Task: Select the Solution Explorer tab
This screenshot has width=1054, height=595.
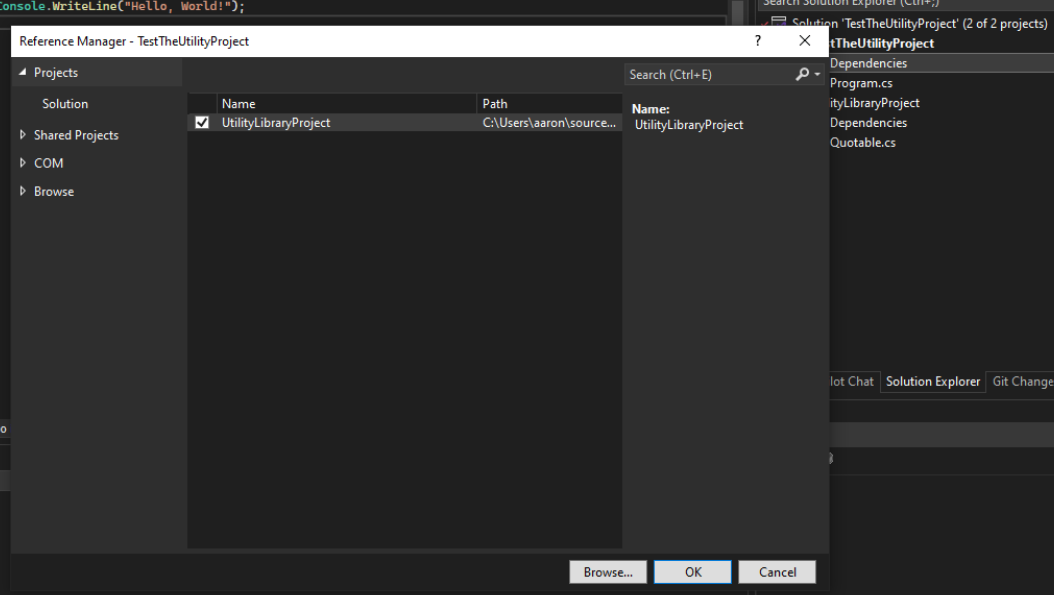Action: pyautogui.click(x=932, y=381)
